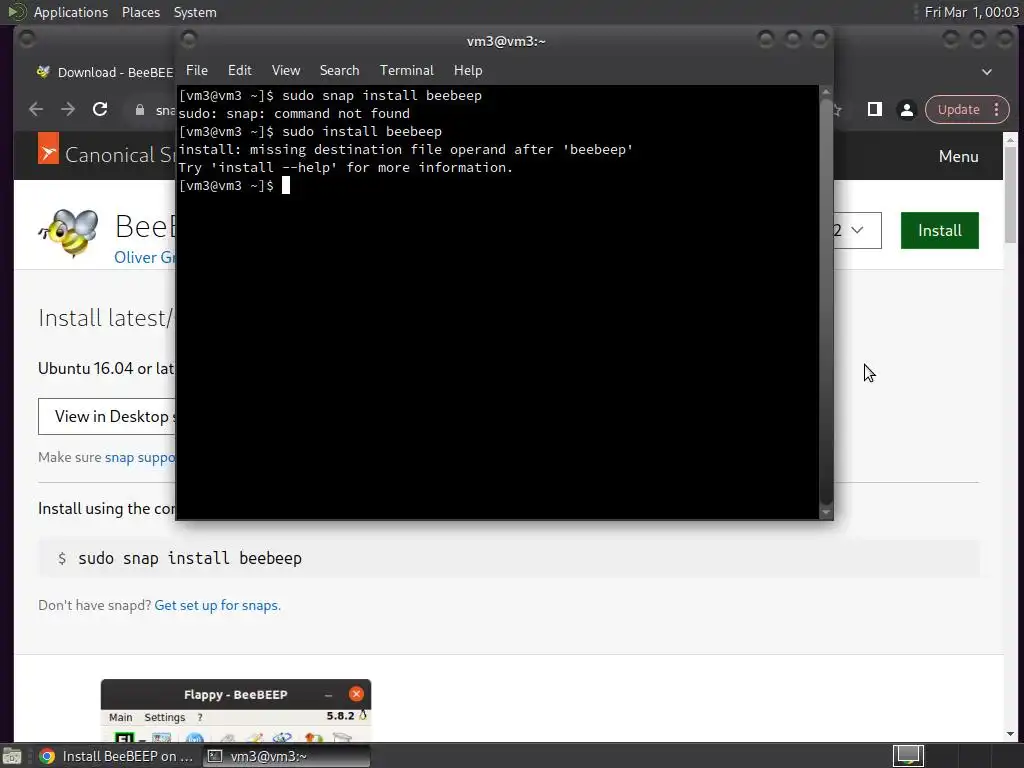Open Get set up for snaps link
Screen dimensions: 1024x768
pos(217,605)
